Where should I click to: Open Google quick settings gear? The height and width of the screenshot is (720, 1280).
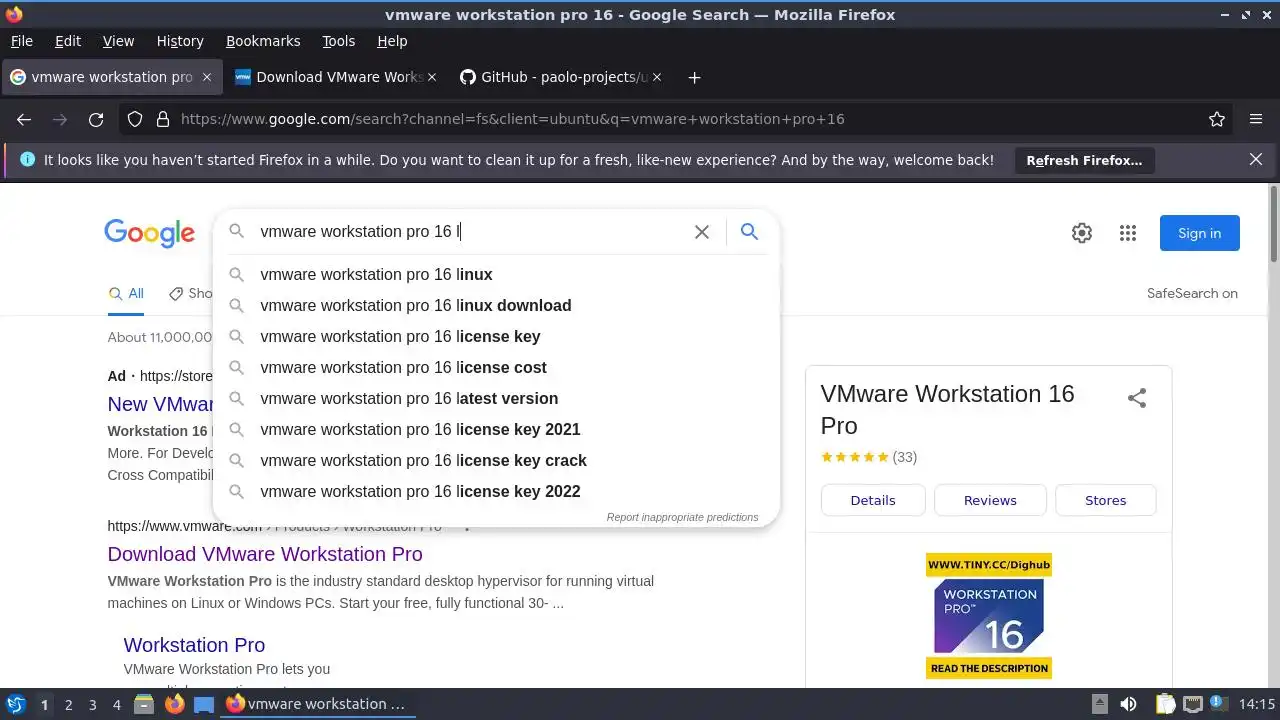1082,233
